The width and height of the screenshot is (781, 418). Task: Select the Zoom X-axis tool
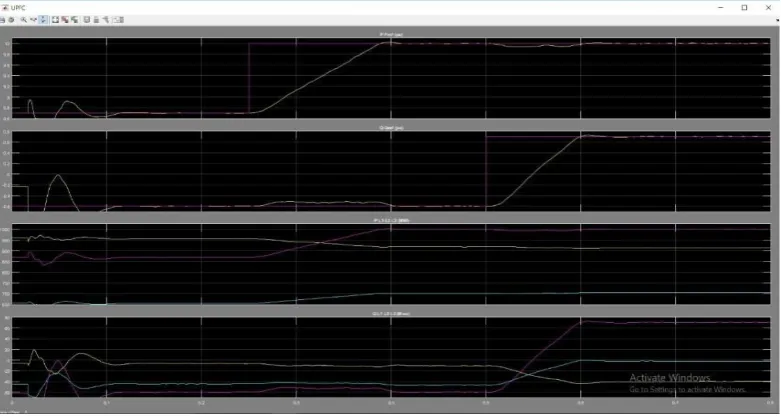pyautogui.click(x=33, y=20)
